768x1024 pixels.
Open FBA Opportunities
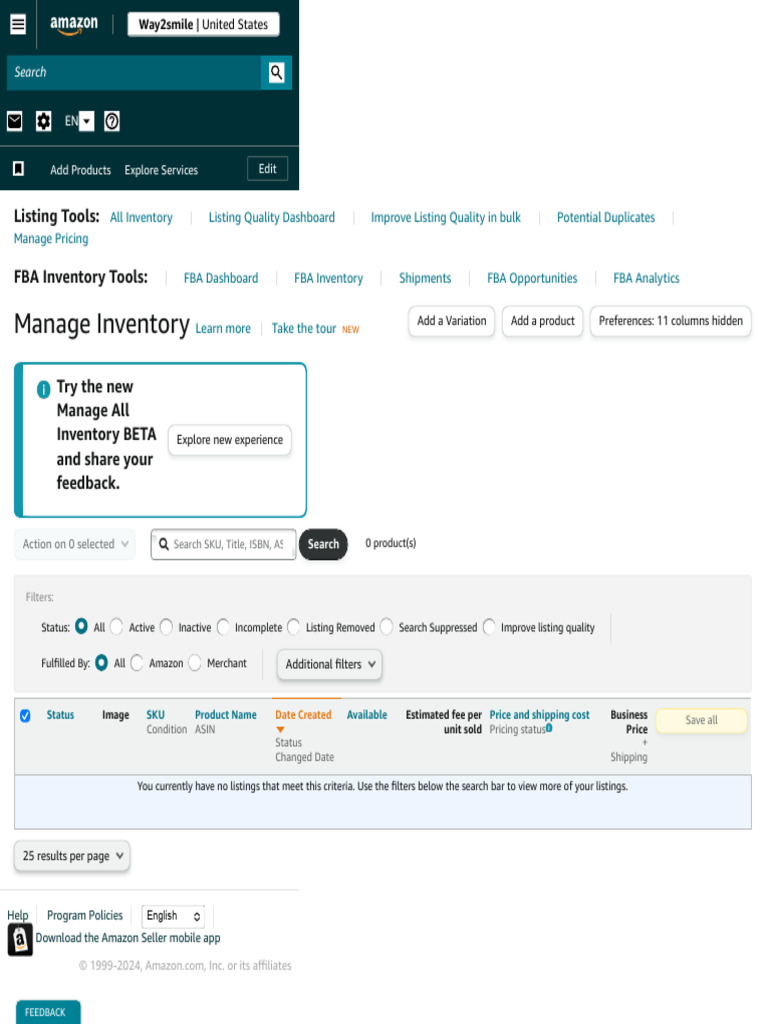tap(532, 278)
